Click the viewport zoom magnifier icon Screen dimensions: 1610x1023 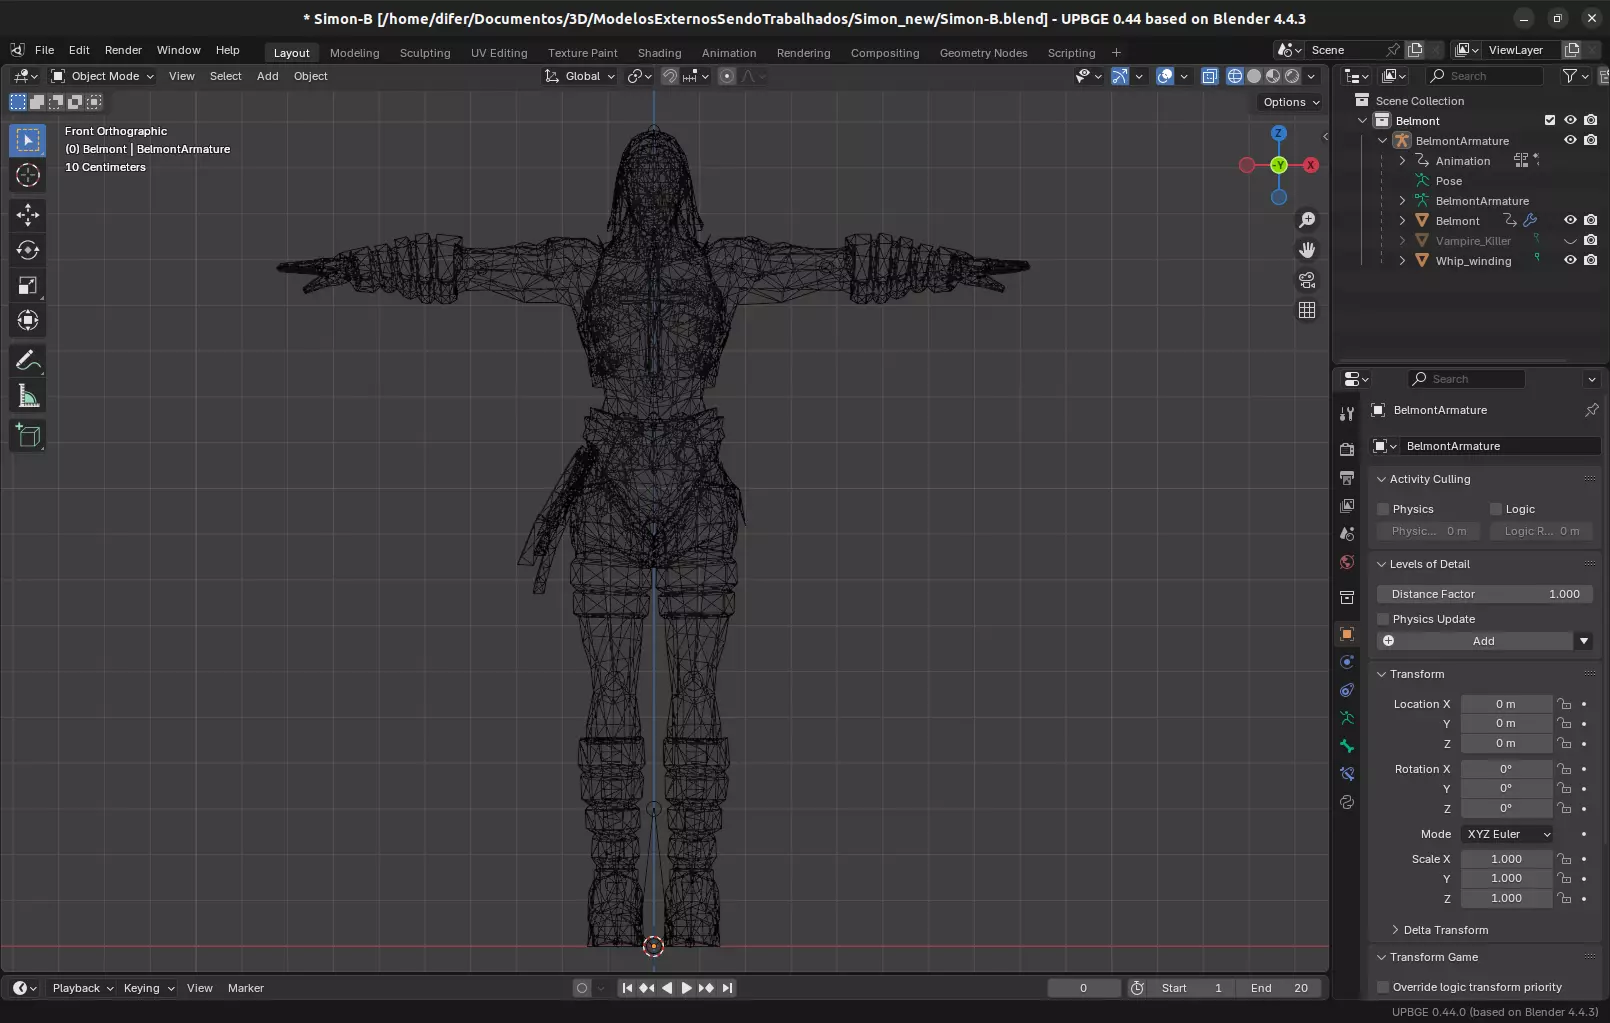tap(1307, 220)
